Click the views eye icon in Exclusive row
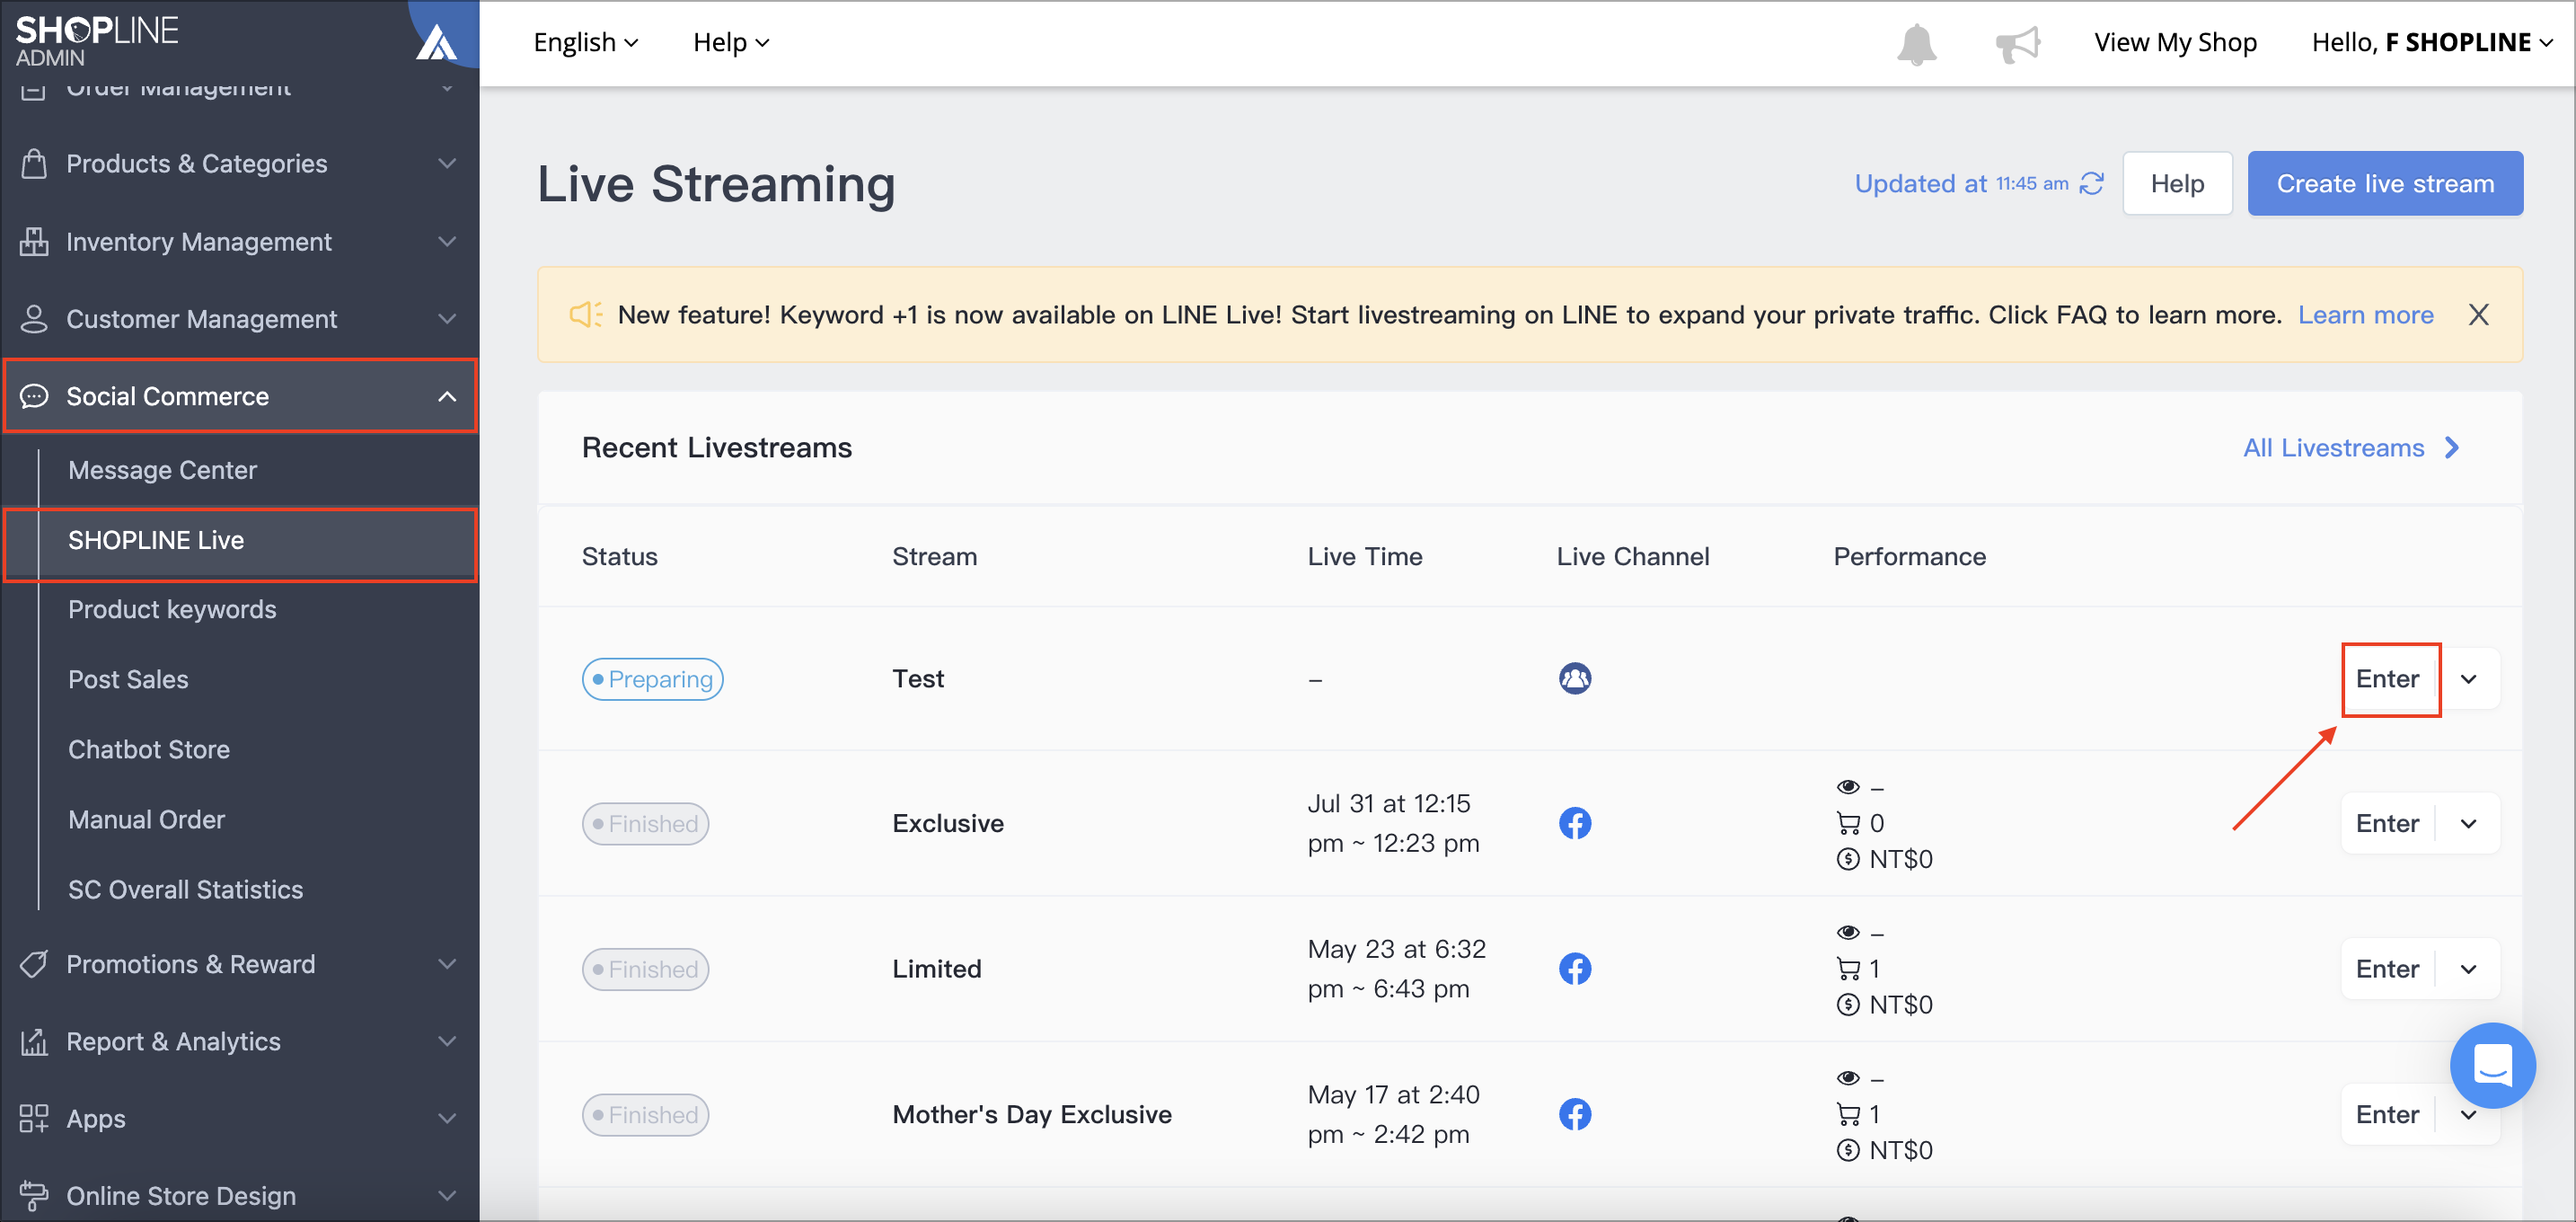2576x1222 pixels. [1848, 787]
